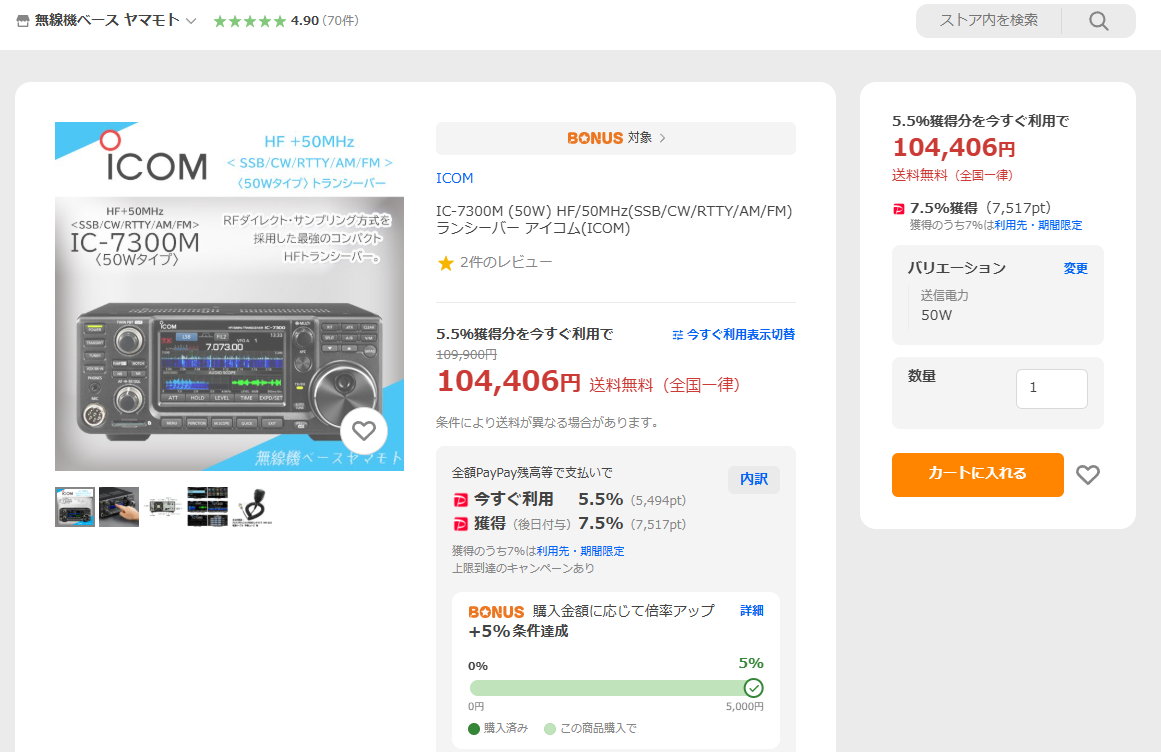Click the quantity input field

coord(1051,388)
